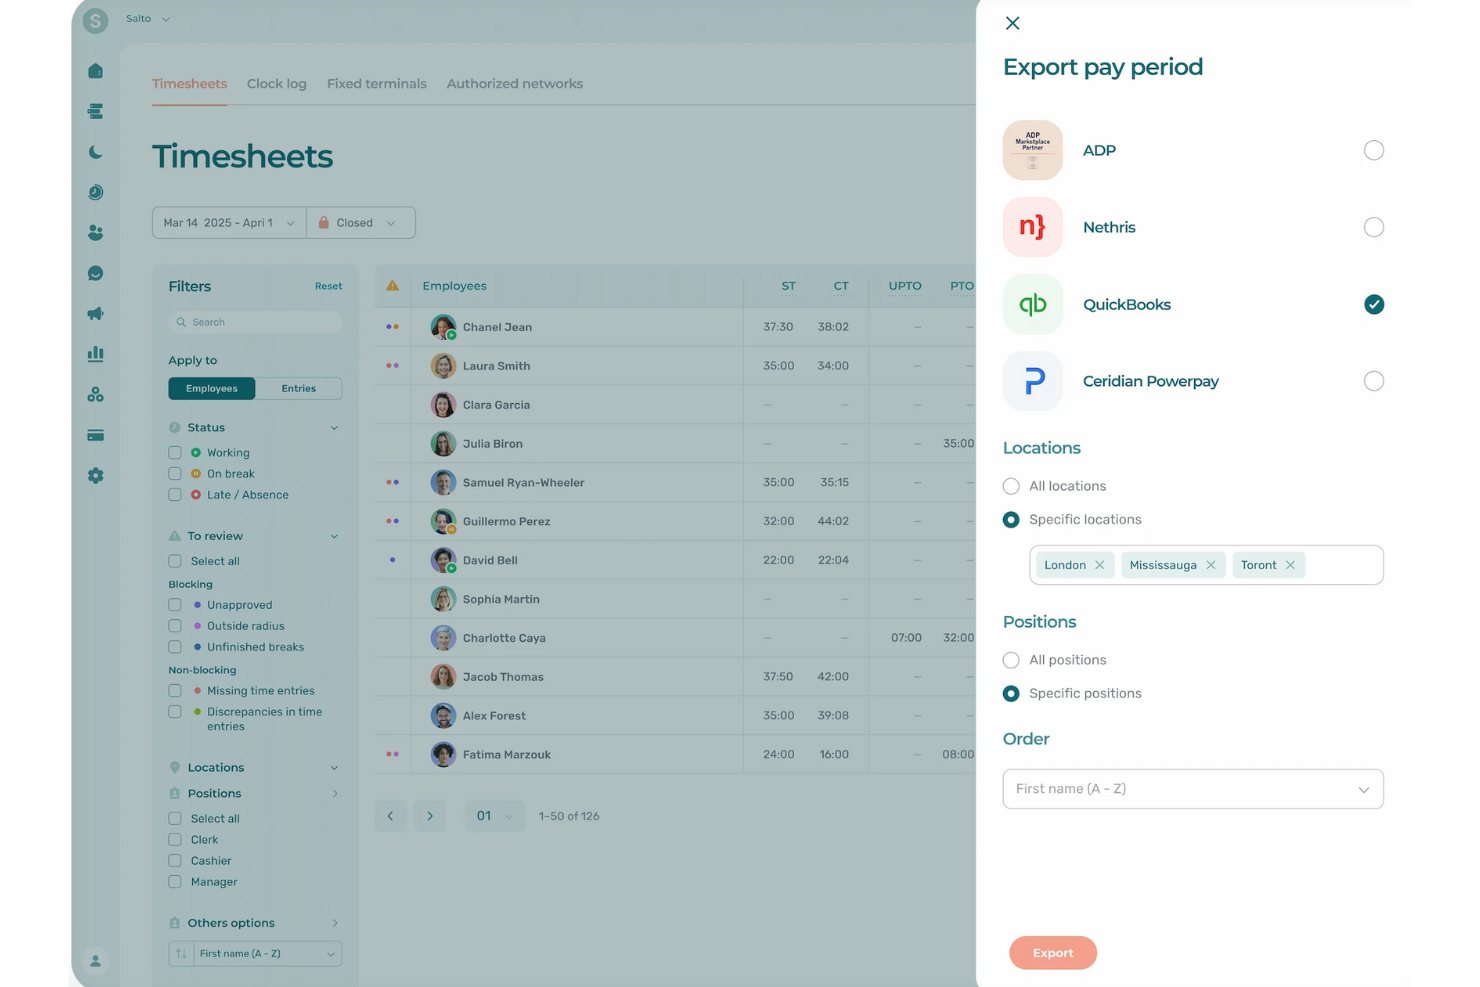Check the Cashier position checkbox

pyautogui.click(x=175, y=861)
